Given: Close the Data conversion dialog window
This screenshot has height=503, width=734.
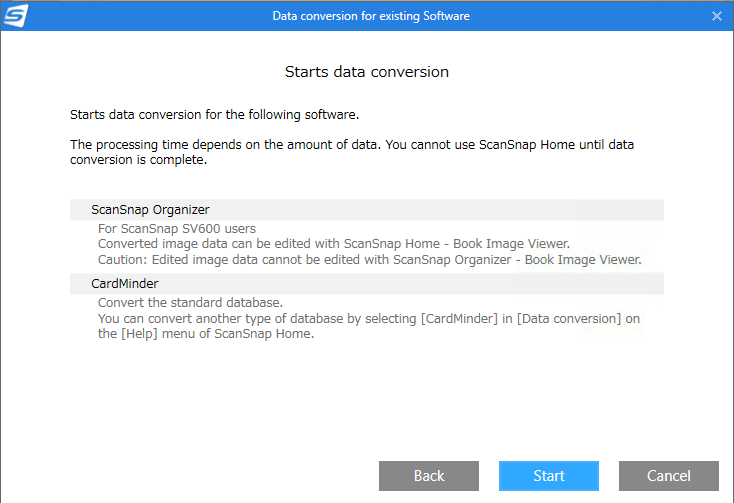Looking at the screenshot, I should click(716, 16).
